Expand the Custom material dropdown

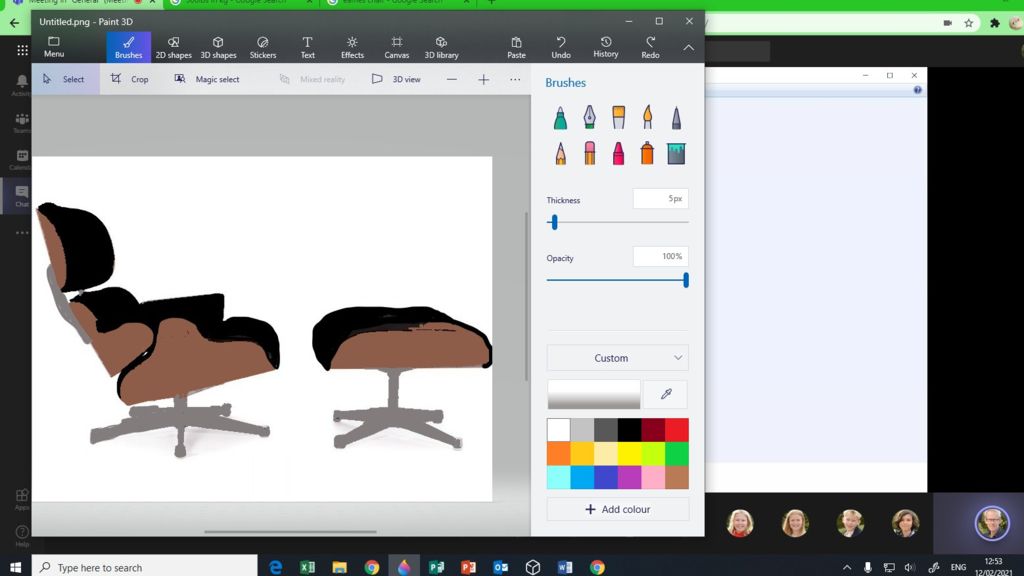click(618, 358)
